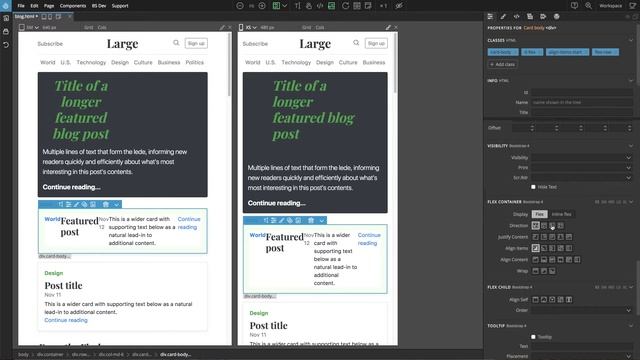Click the body breadcrumb in bottom bar
640x360 pixels.
click(x=23, y=354)
